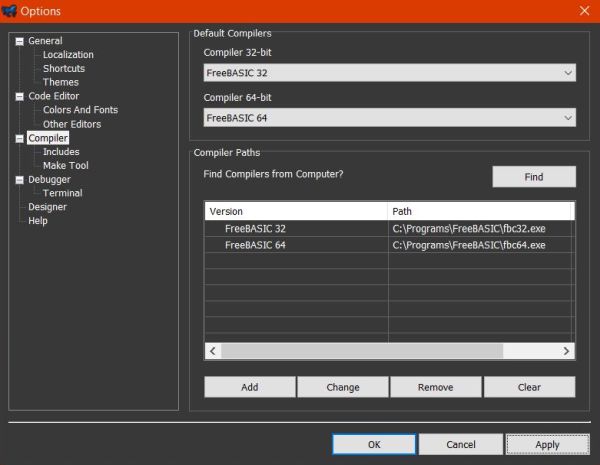Open the Localization settings page
600x465 pixels.
(x=68, y=55)
